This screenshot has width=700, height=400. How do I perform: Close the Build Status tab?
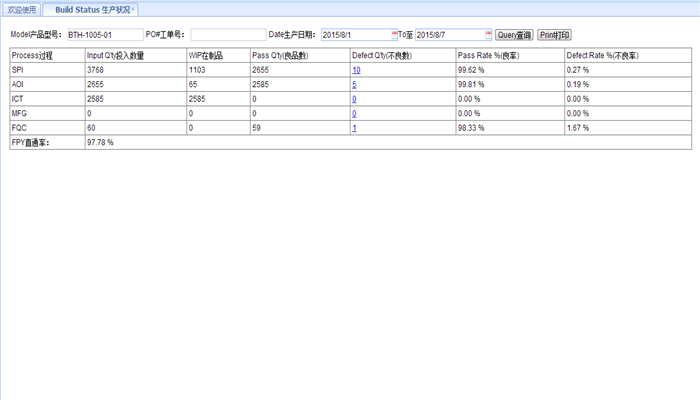133,9
